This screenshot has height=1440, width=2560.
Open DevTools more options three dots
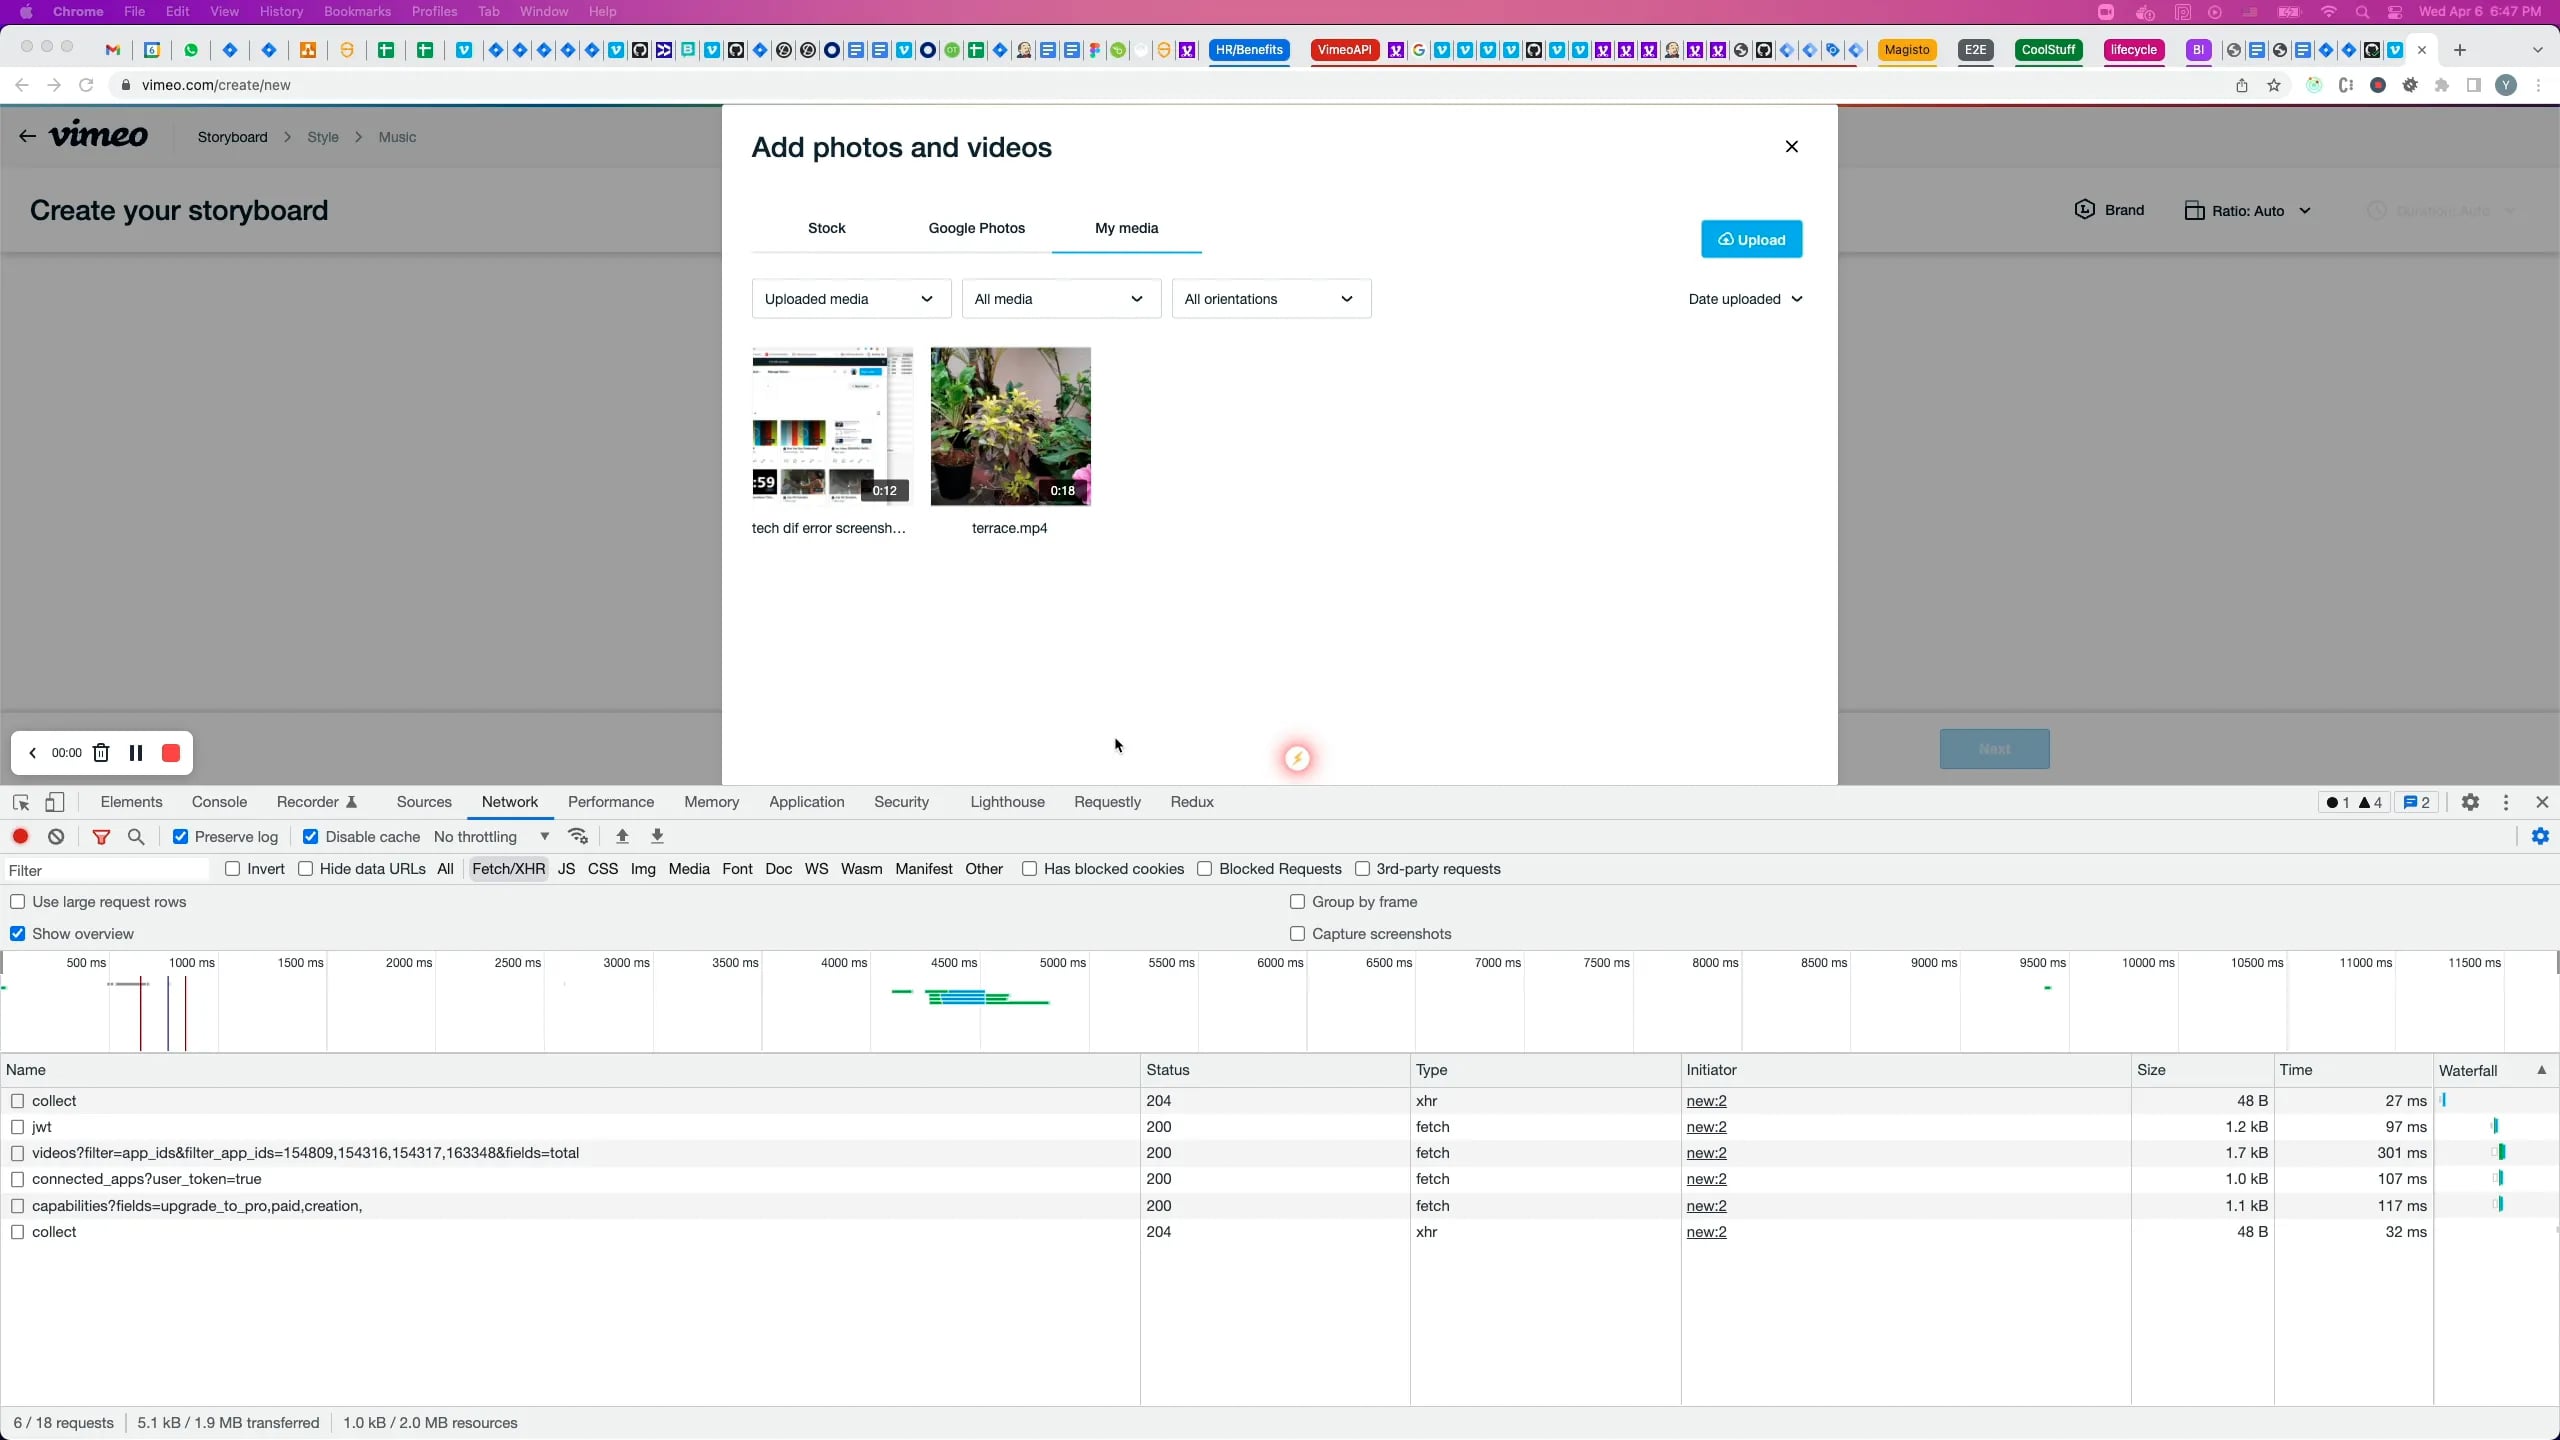pos(2506,802)
